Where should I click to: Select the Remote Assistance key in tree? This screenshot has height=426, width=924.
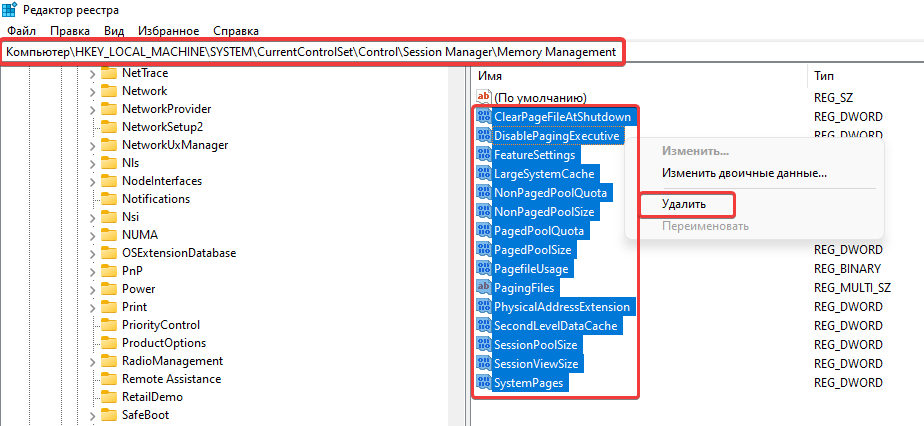point(169,379)
